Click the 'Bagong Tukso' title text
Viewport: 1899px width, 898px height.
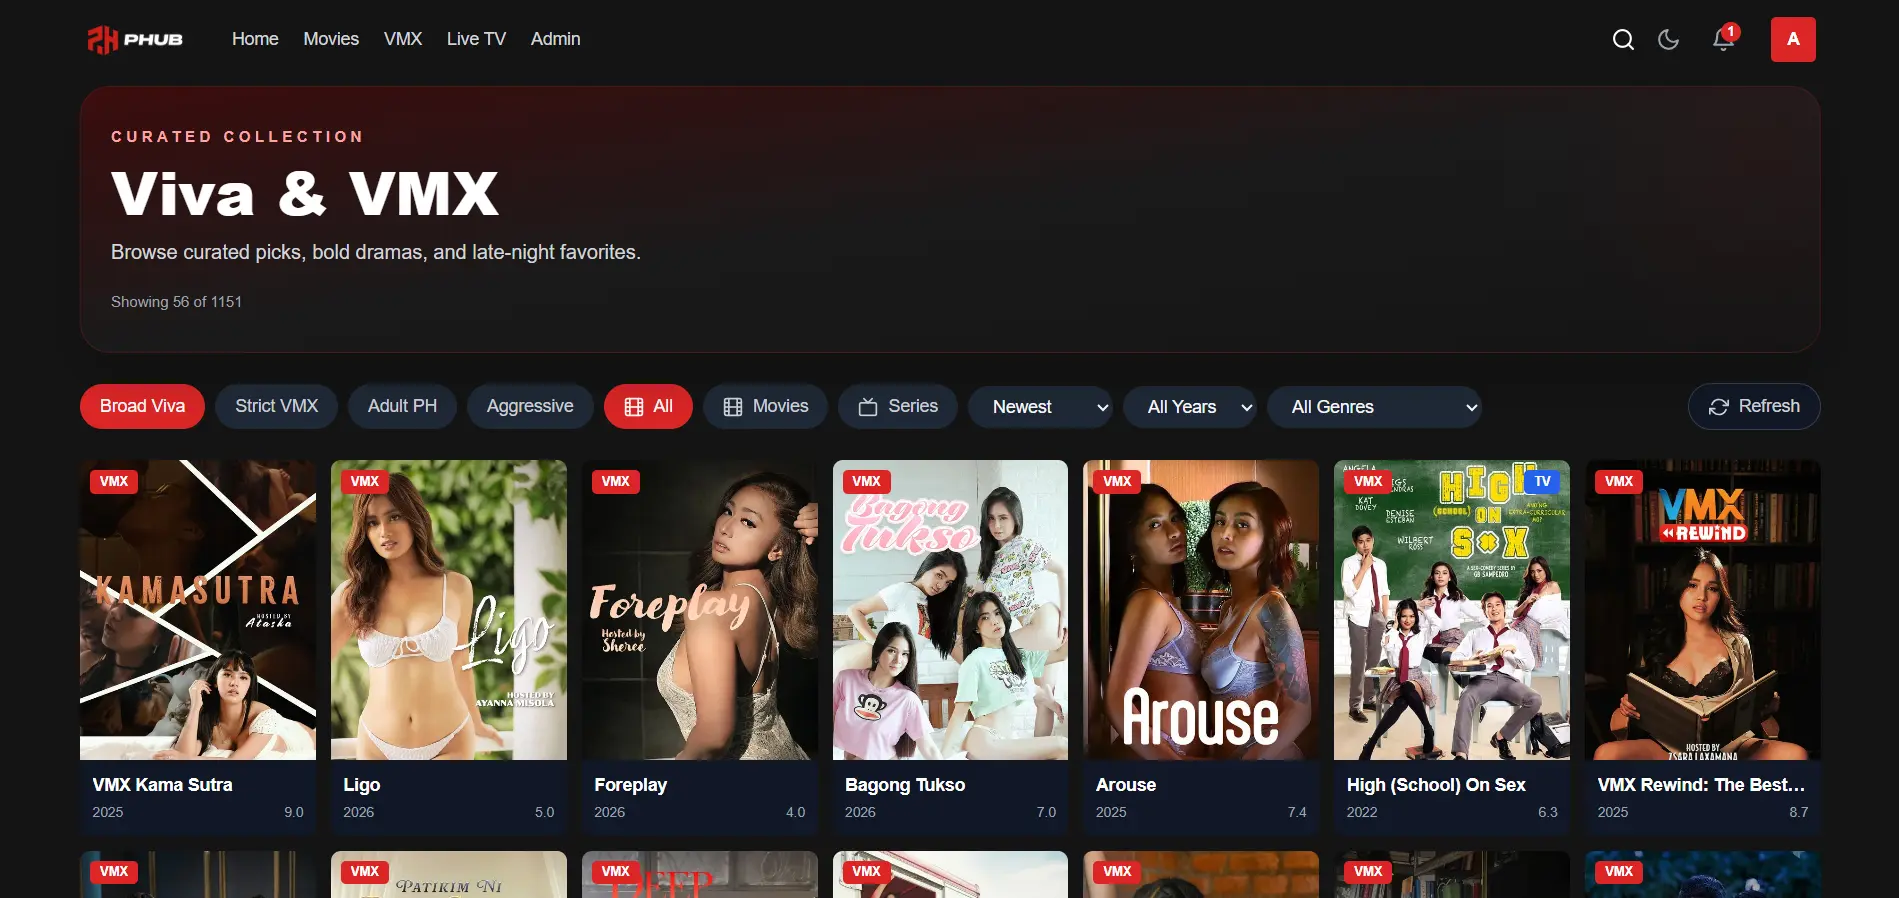coord(905,785)
